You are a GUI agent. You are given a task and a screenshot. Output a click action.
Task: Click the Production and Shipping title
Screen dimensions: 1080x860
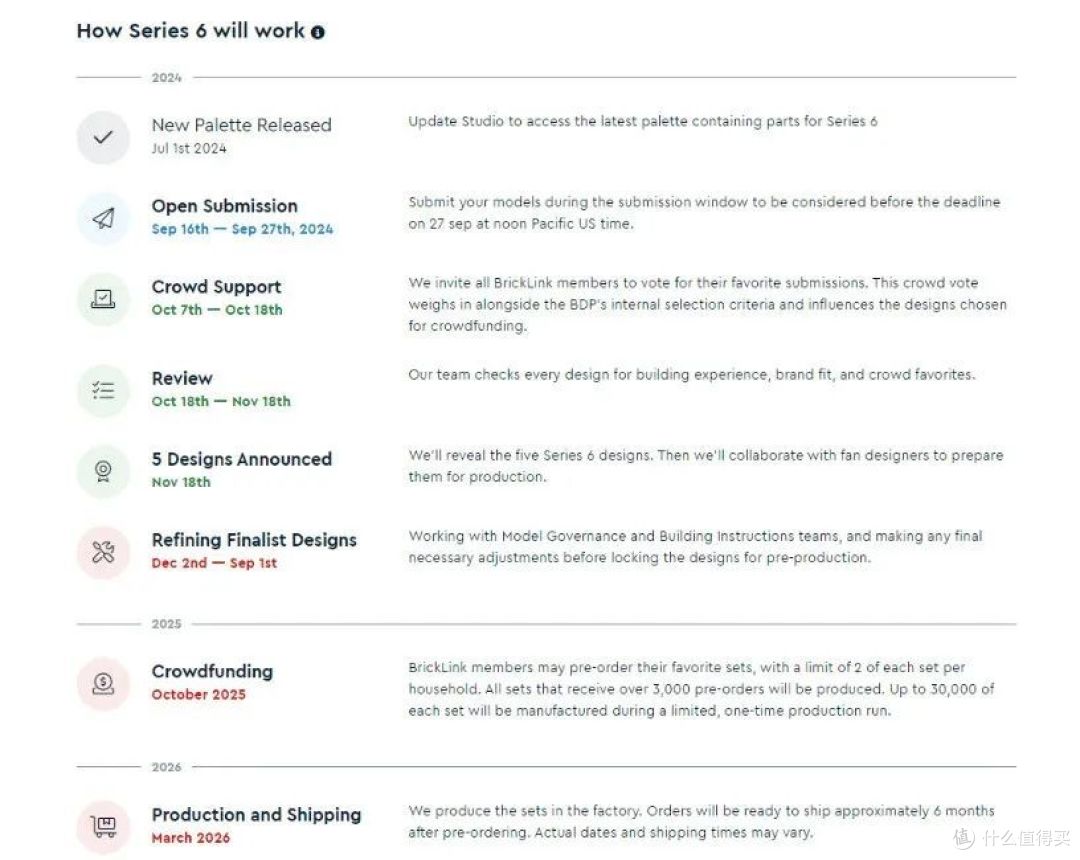click(x=256, y=815)
